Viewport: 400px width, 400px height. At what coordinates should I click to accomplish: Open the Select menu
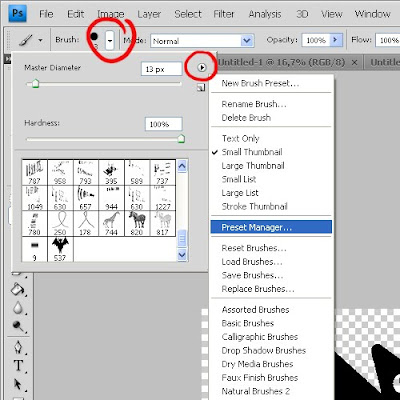(188, 14)
